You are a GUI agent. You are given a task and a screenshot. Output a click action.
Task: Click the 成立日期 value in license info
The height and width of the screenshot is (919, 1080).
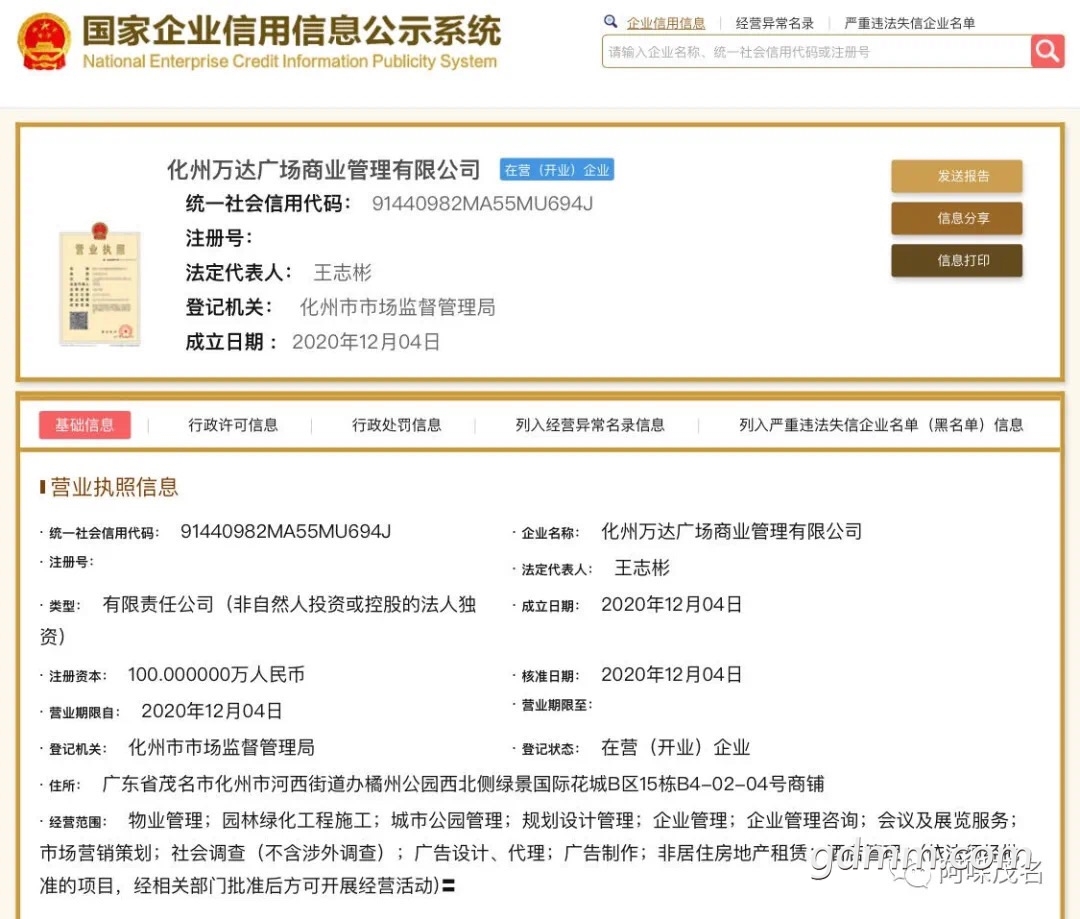(672, 604)
